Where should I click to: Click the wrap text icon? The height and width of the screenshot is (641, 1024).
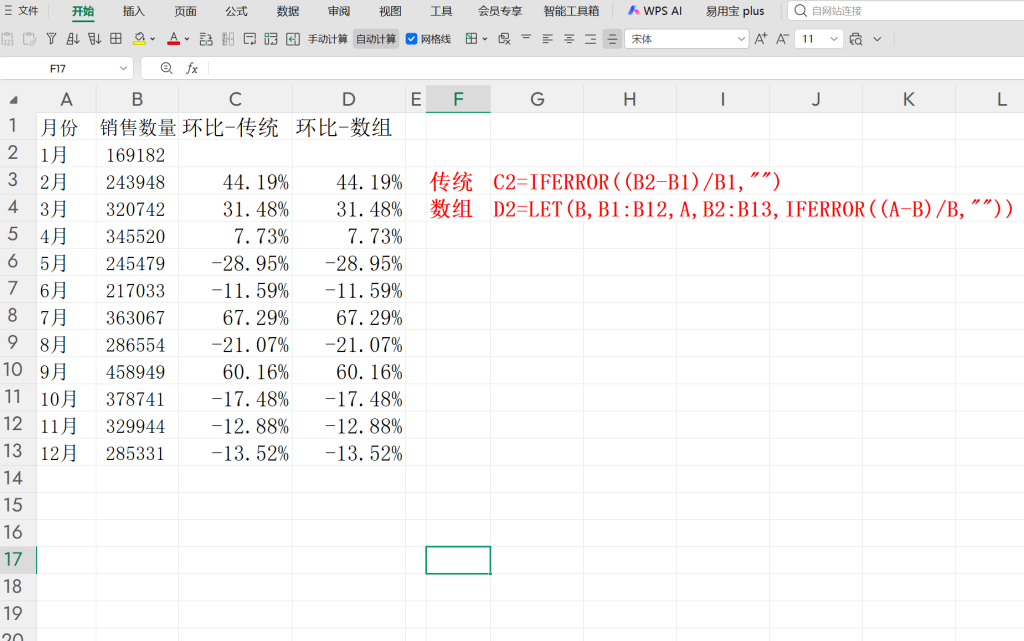click(x=249, y=39)
